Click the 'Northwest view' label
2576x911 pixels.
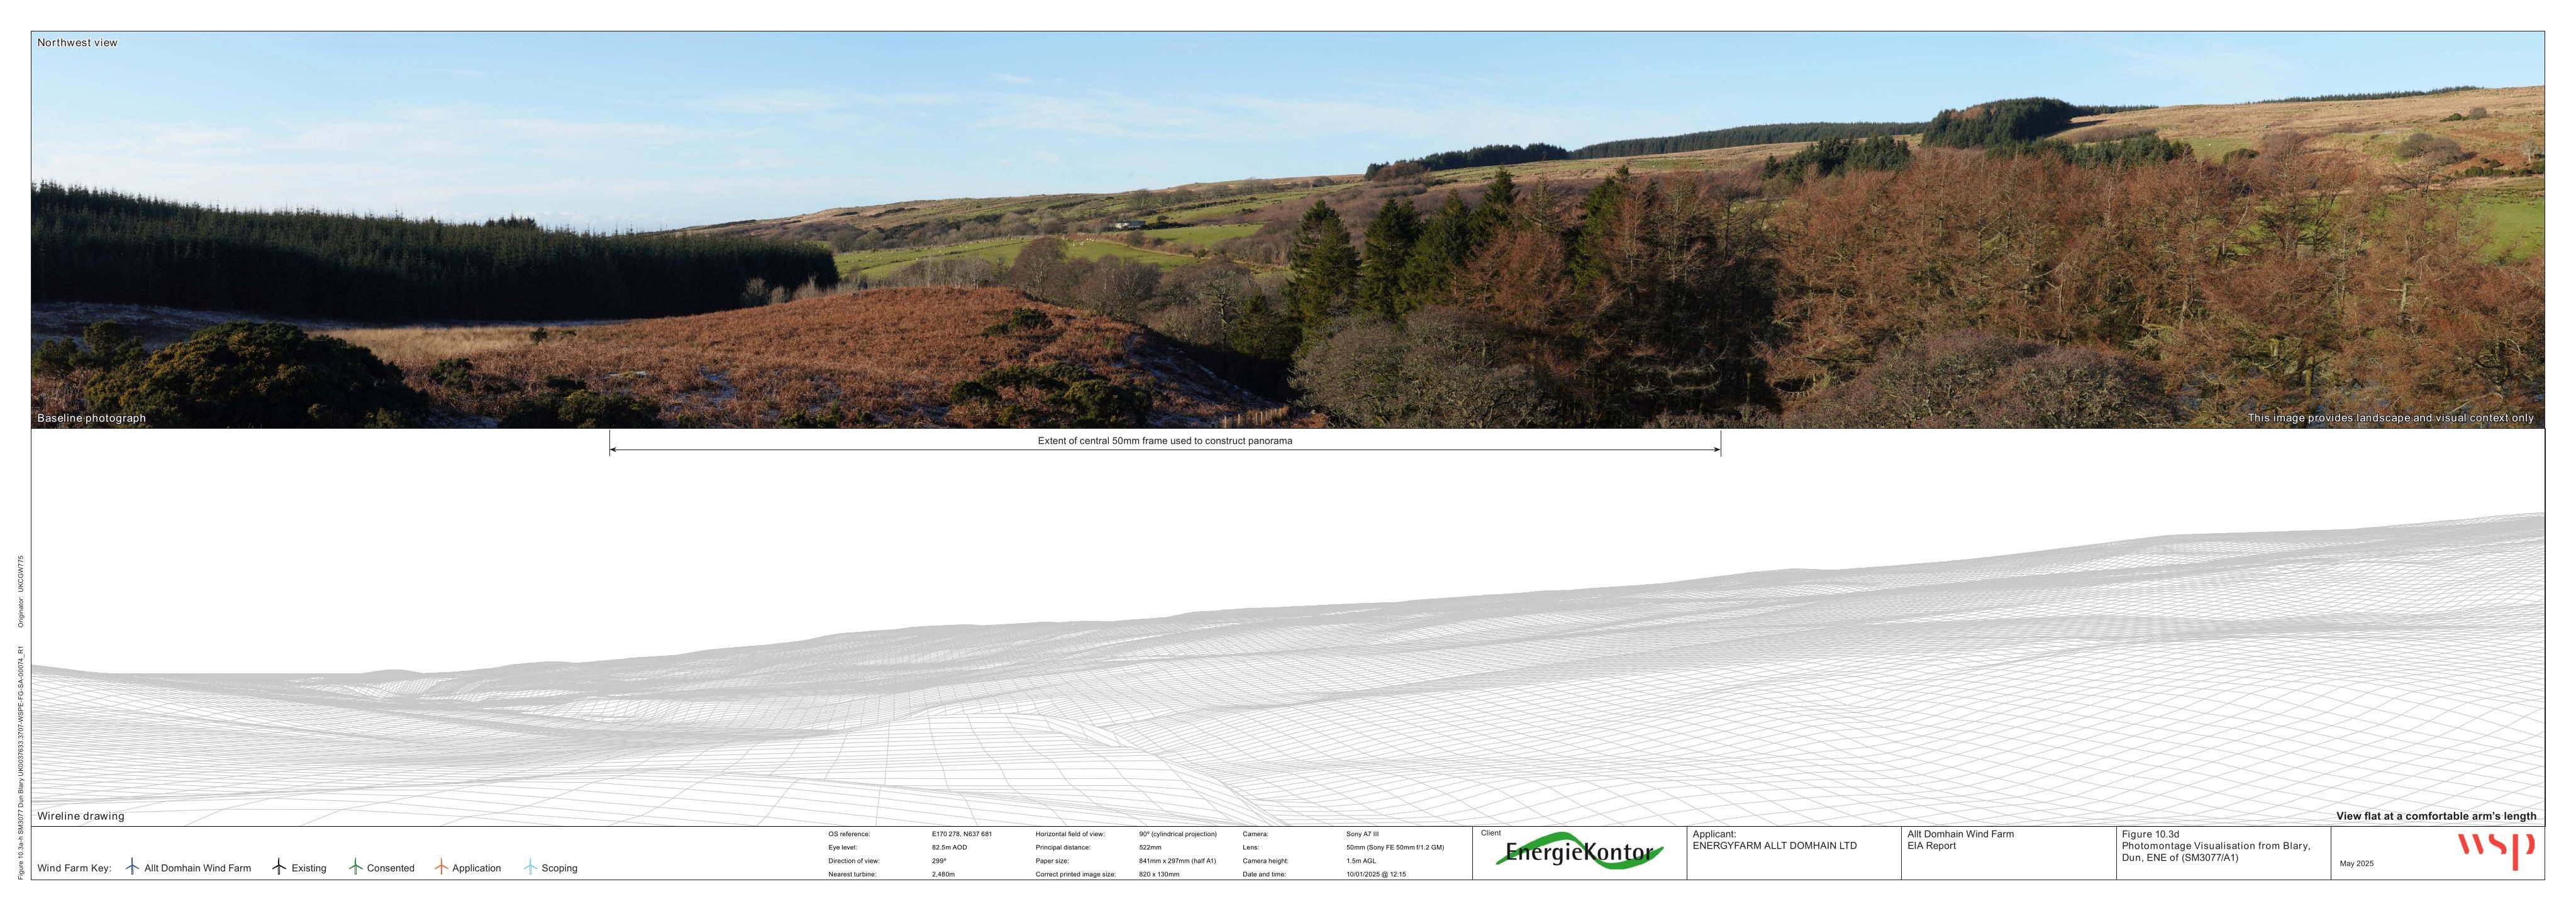(x=77, y=43)
